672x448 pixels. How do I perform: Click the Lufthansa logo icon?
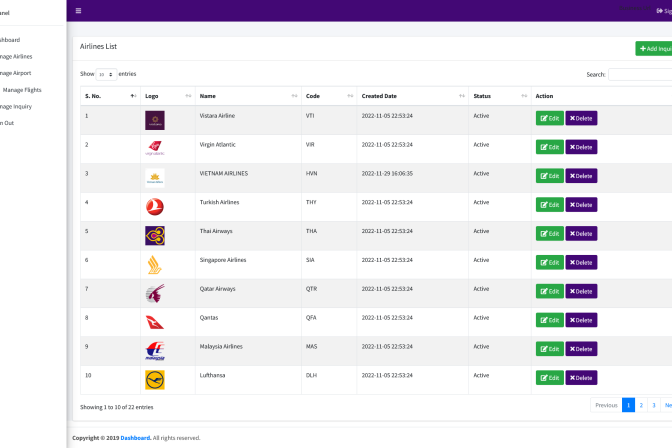(155, 380)
